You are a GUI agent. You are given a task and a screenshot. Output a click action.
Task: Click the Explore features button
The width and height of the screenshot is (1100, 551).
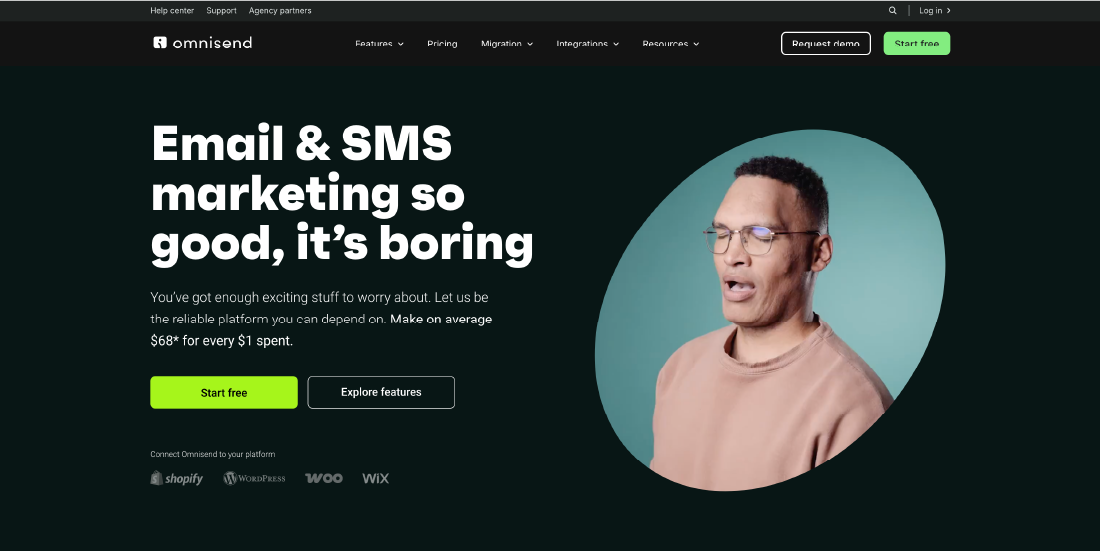[x=381, y=392]
